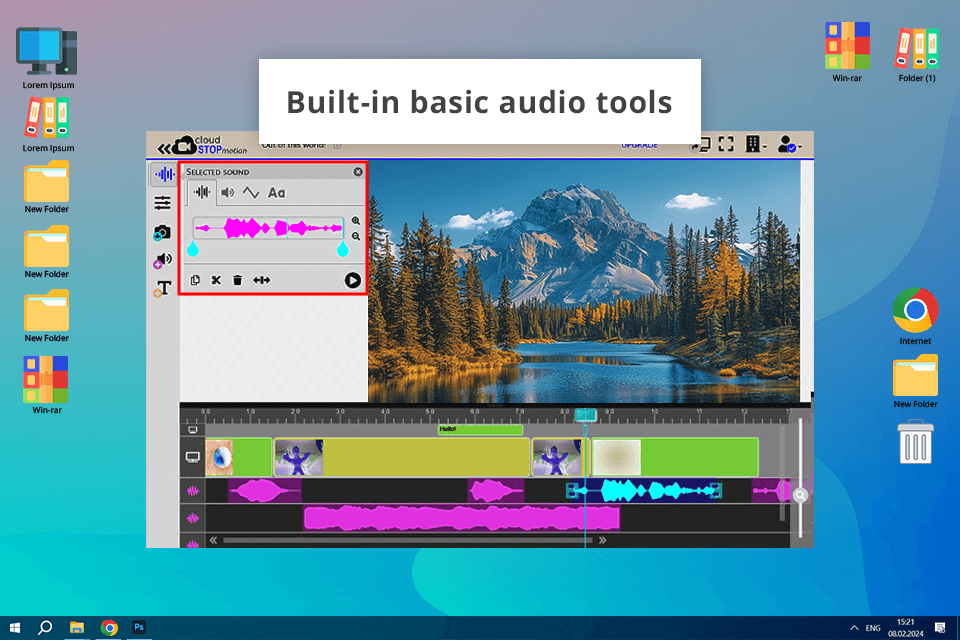This screenshot has height=640, width=960.
Task: Switch to the volume speaker tab
Action: 228,193
